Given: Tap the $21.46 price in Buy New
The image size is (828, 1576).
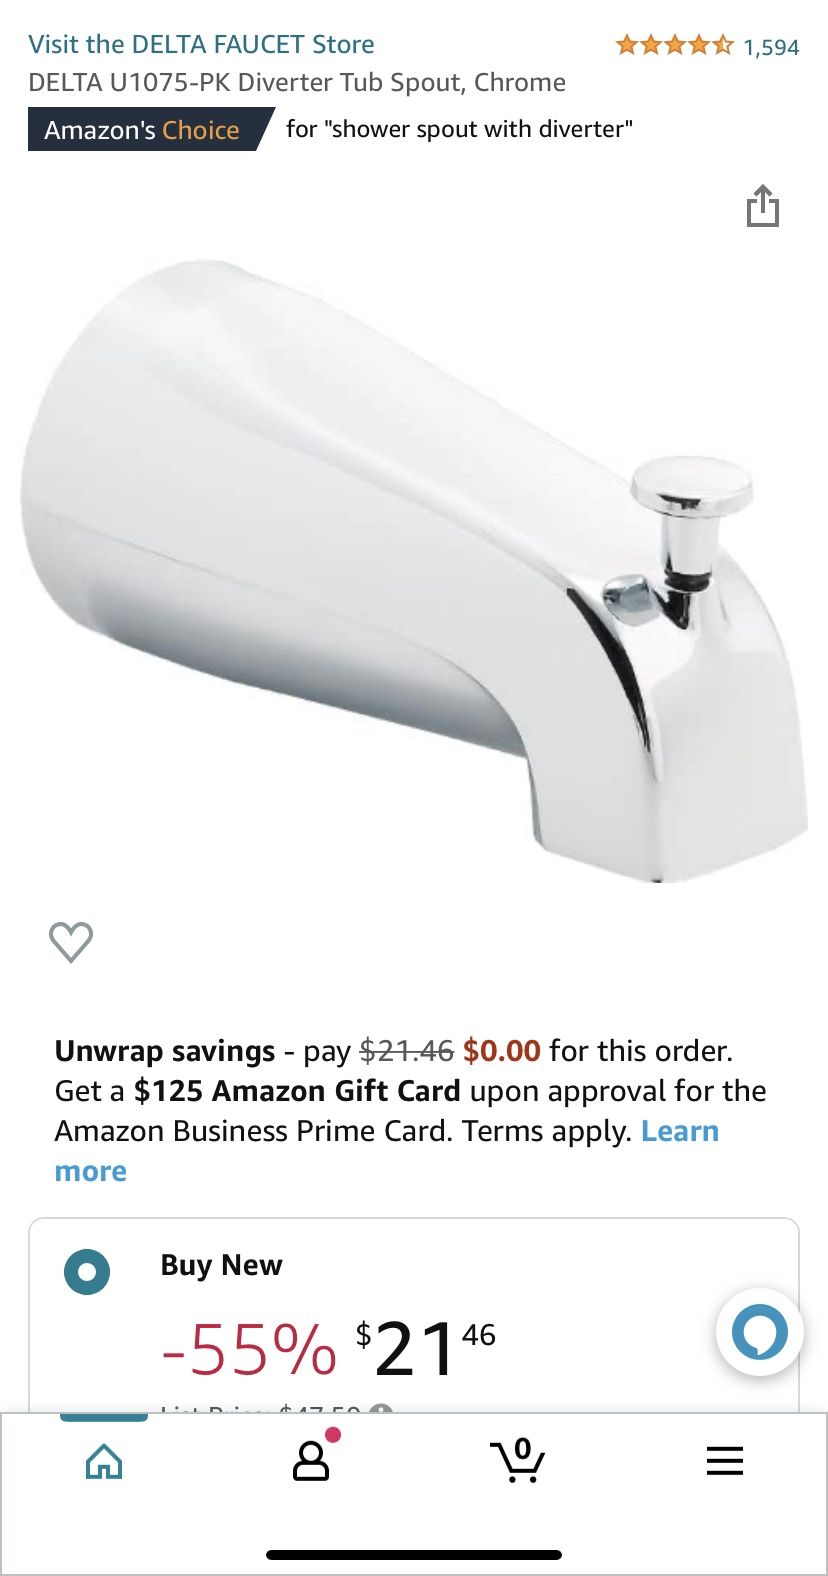Looking at the screenshot, I should tap(425, 1348).
